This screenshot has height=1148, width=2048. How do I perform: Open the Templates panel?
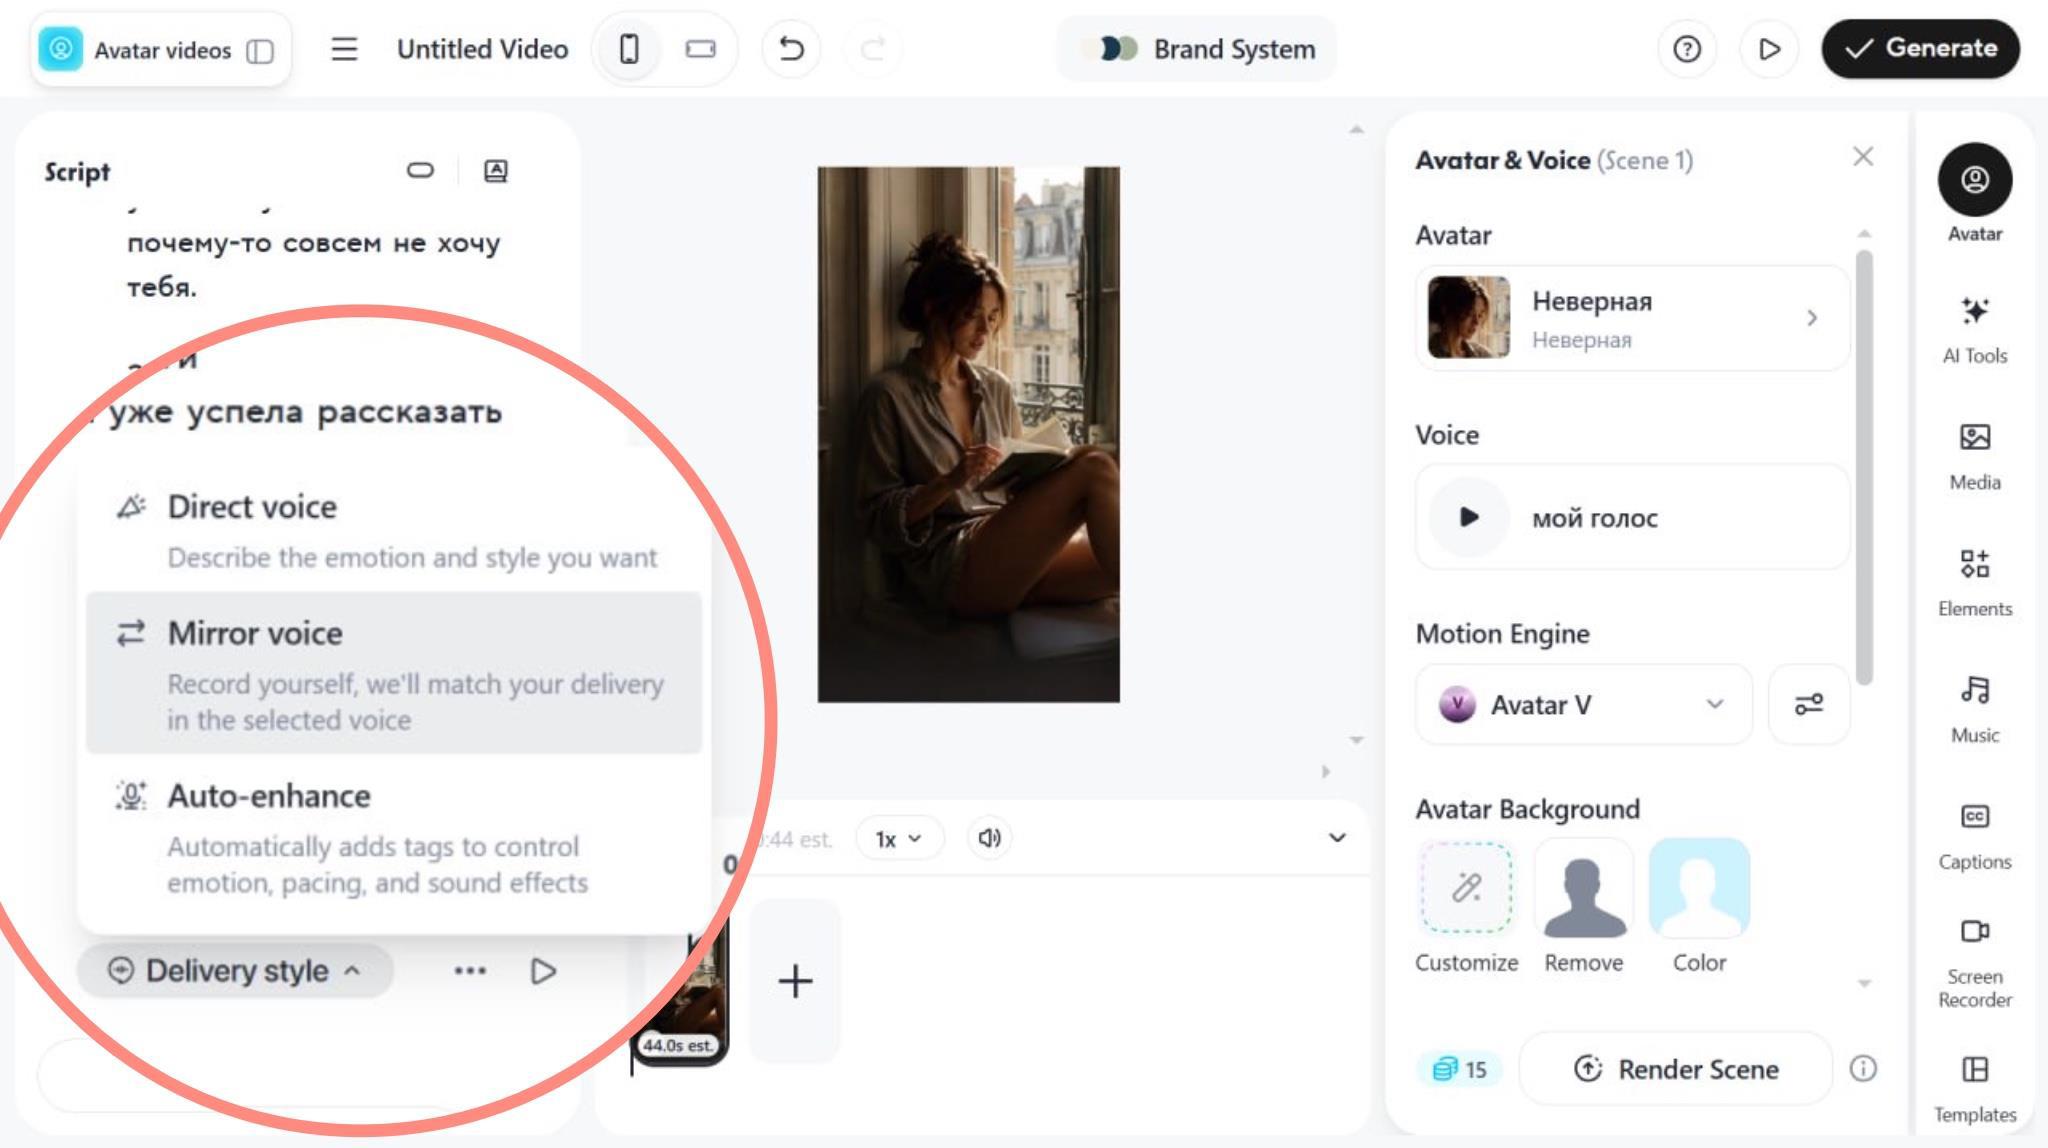[x=1974, y=1089]
